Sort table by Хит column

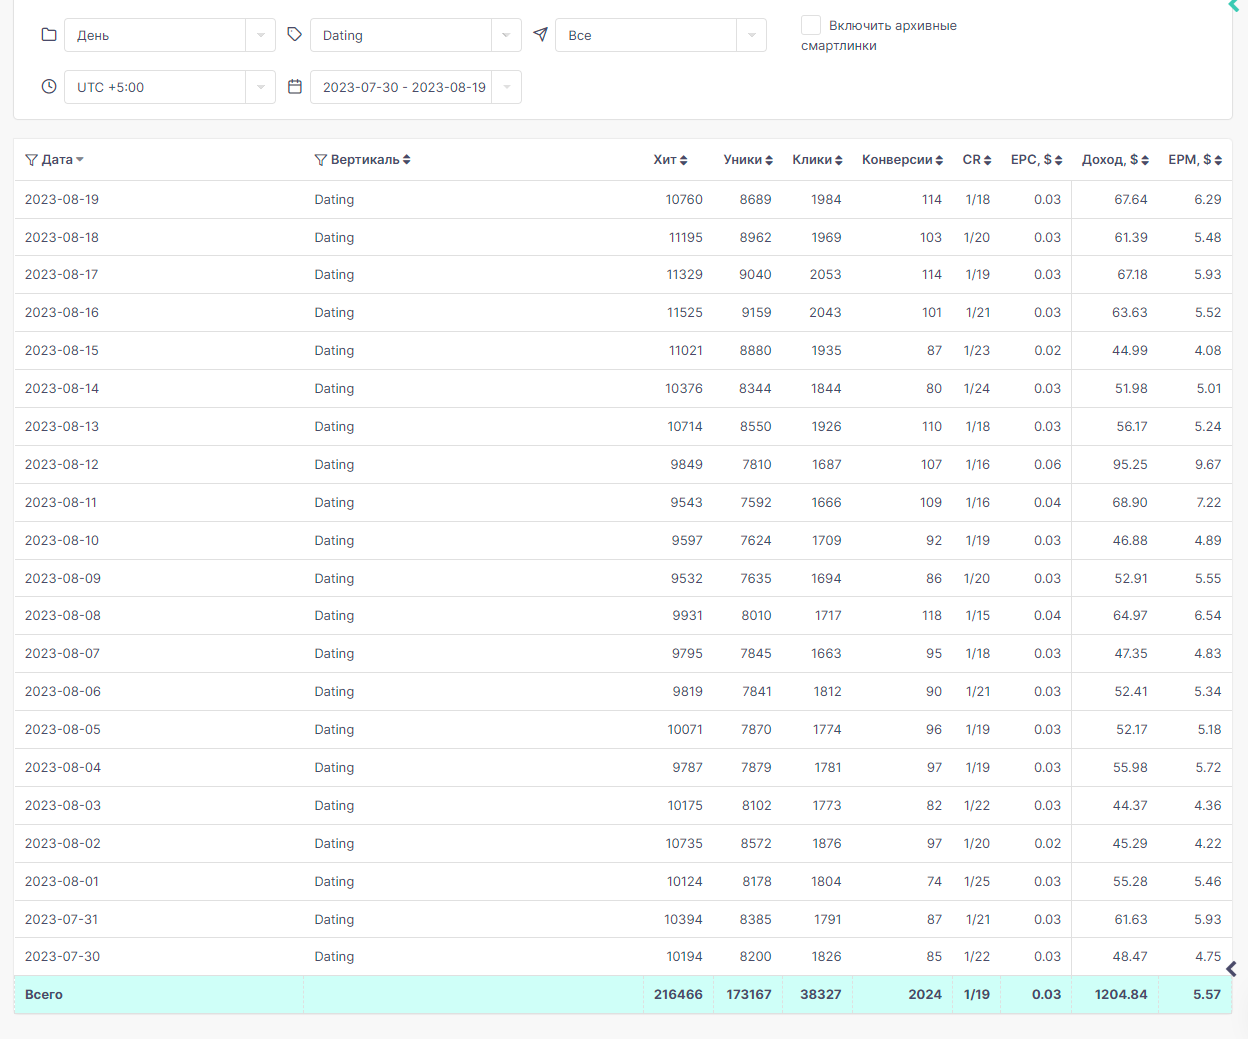[671, 160]
